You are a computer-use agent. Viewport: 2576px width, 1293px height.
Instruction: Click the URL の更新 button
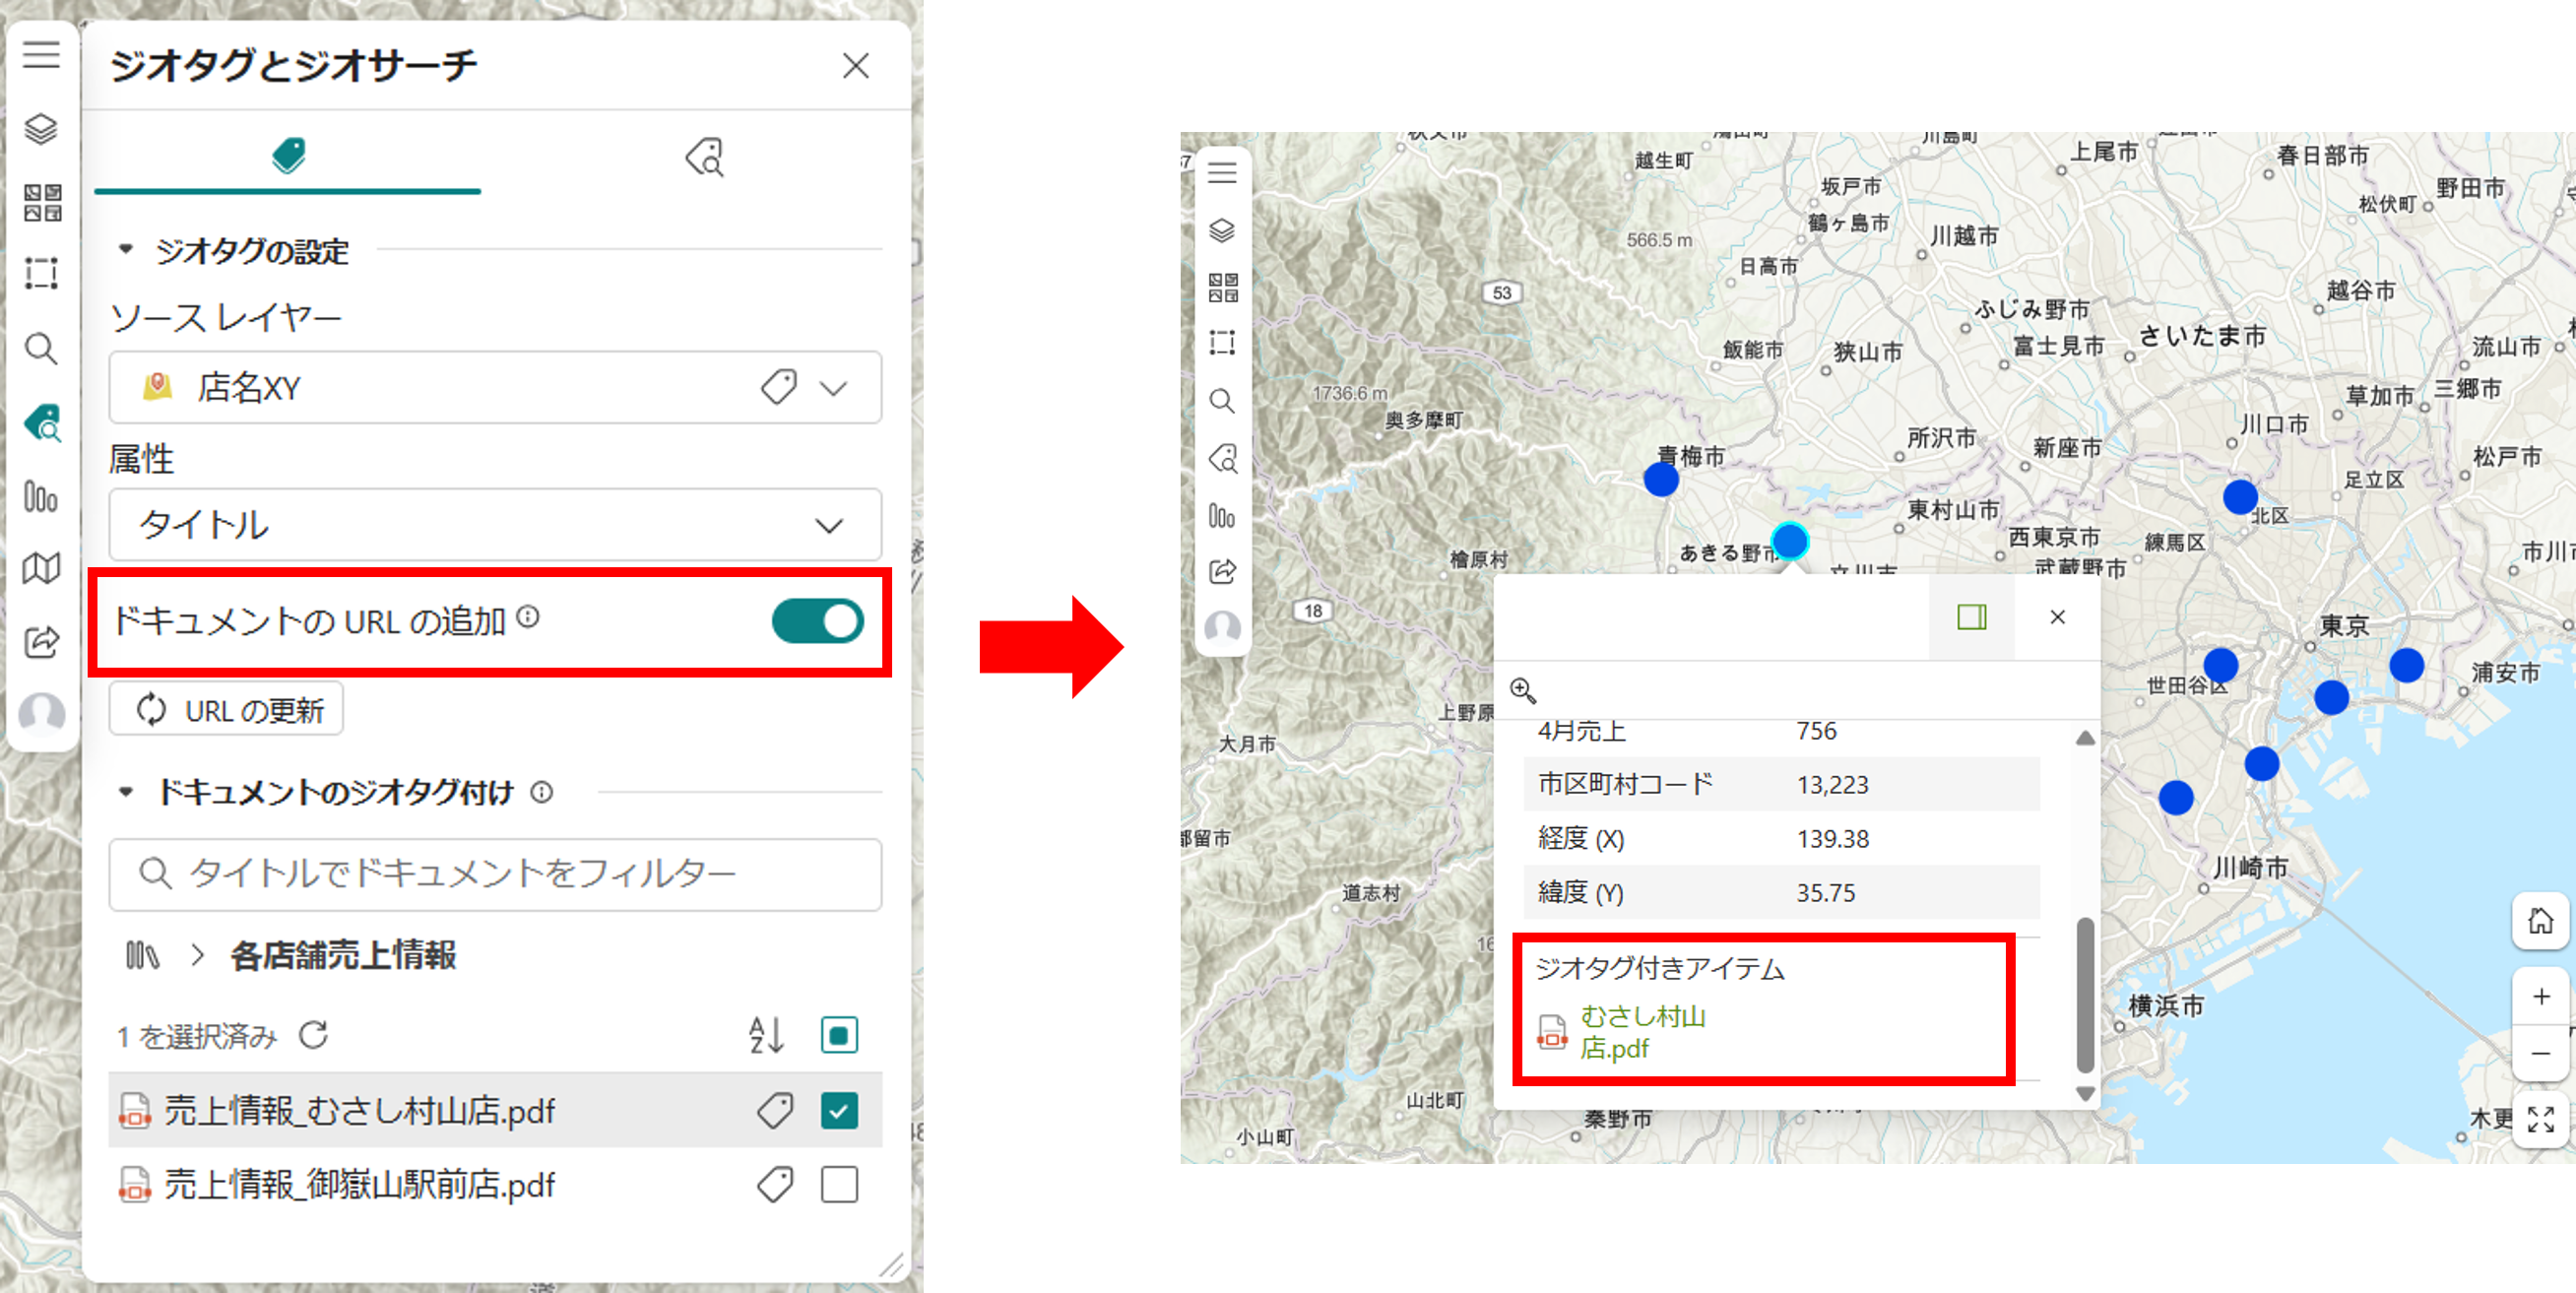tap(226, 710)
